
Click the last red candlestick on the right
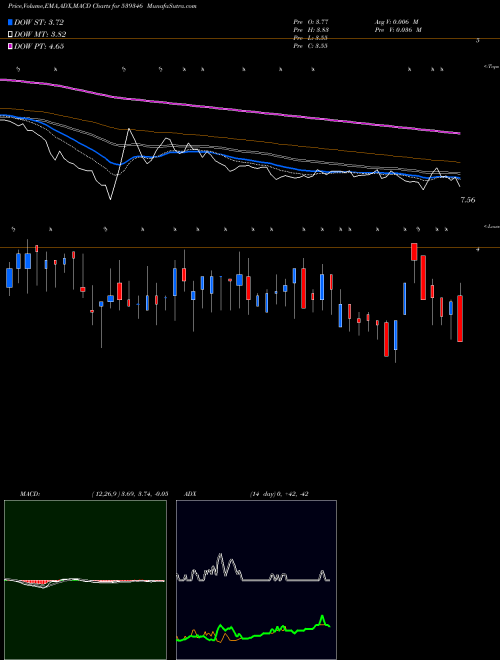pos(460,319)
